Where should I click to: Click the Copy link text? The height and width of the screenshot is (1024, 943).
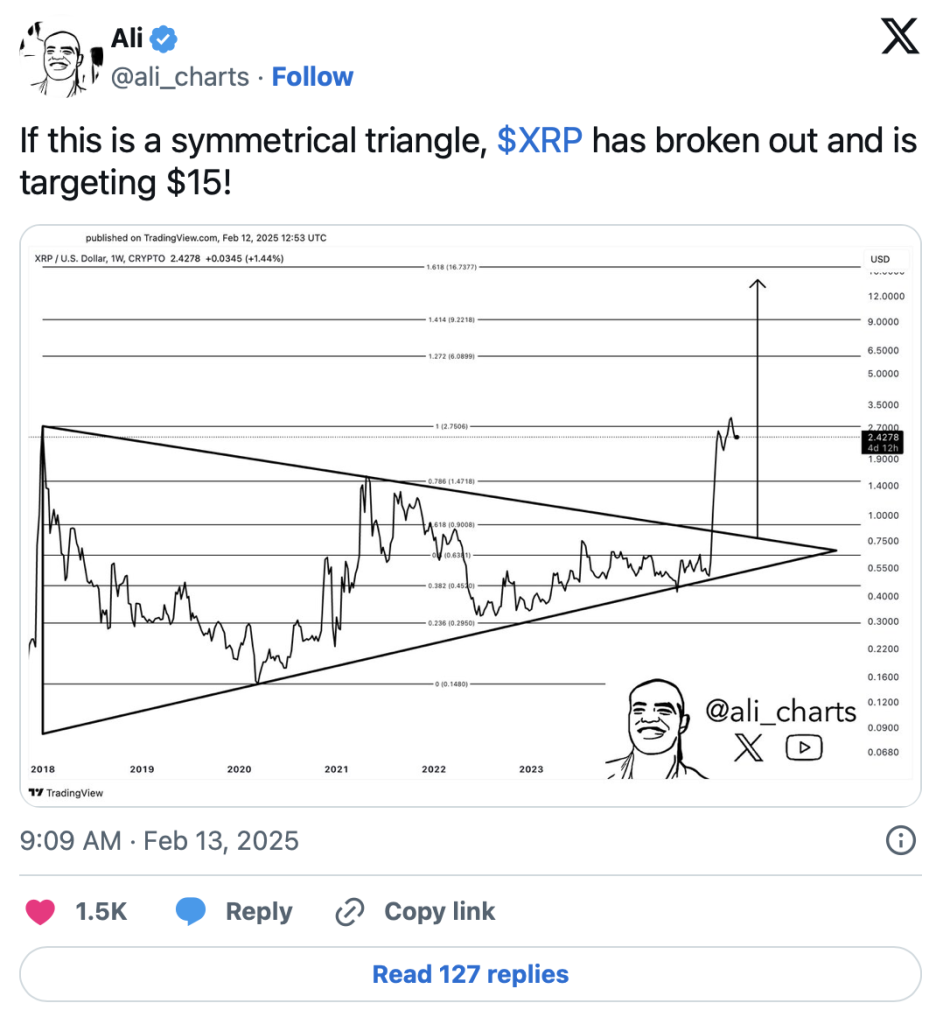[x=439, y=911]
